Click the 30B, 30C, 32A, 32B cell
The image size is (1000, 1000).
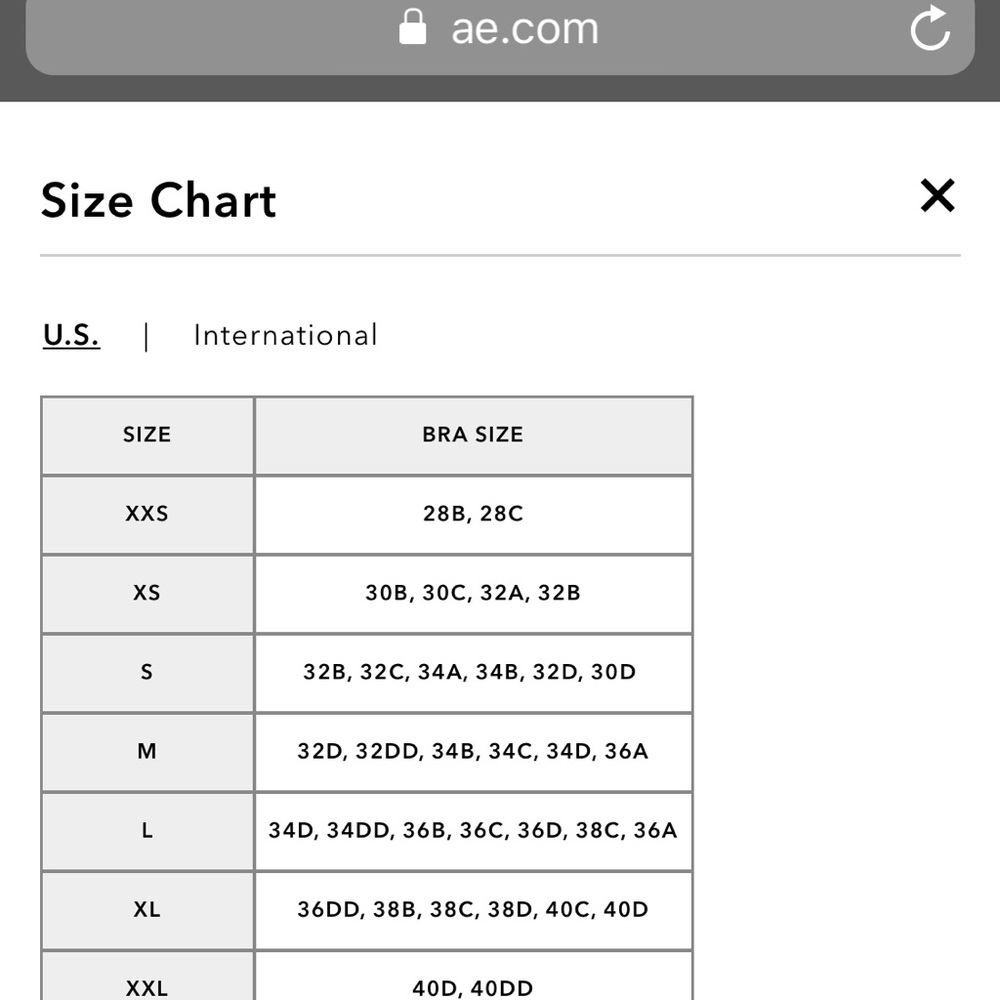[x=473, y=594]
